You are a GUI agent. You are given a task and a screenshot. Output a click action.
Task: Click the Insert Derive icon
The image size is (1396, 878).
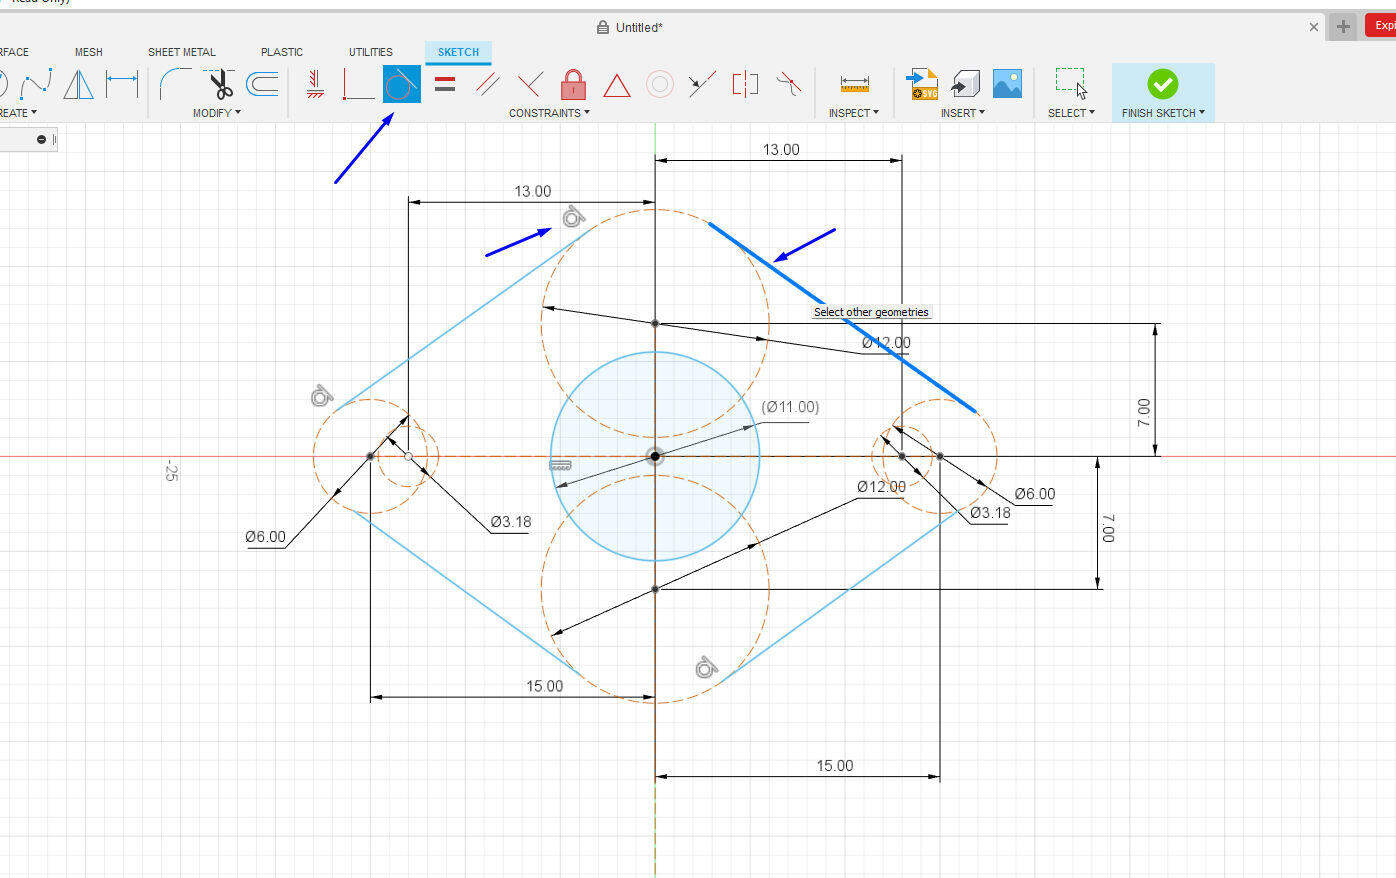tap(965, 84)
